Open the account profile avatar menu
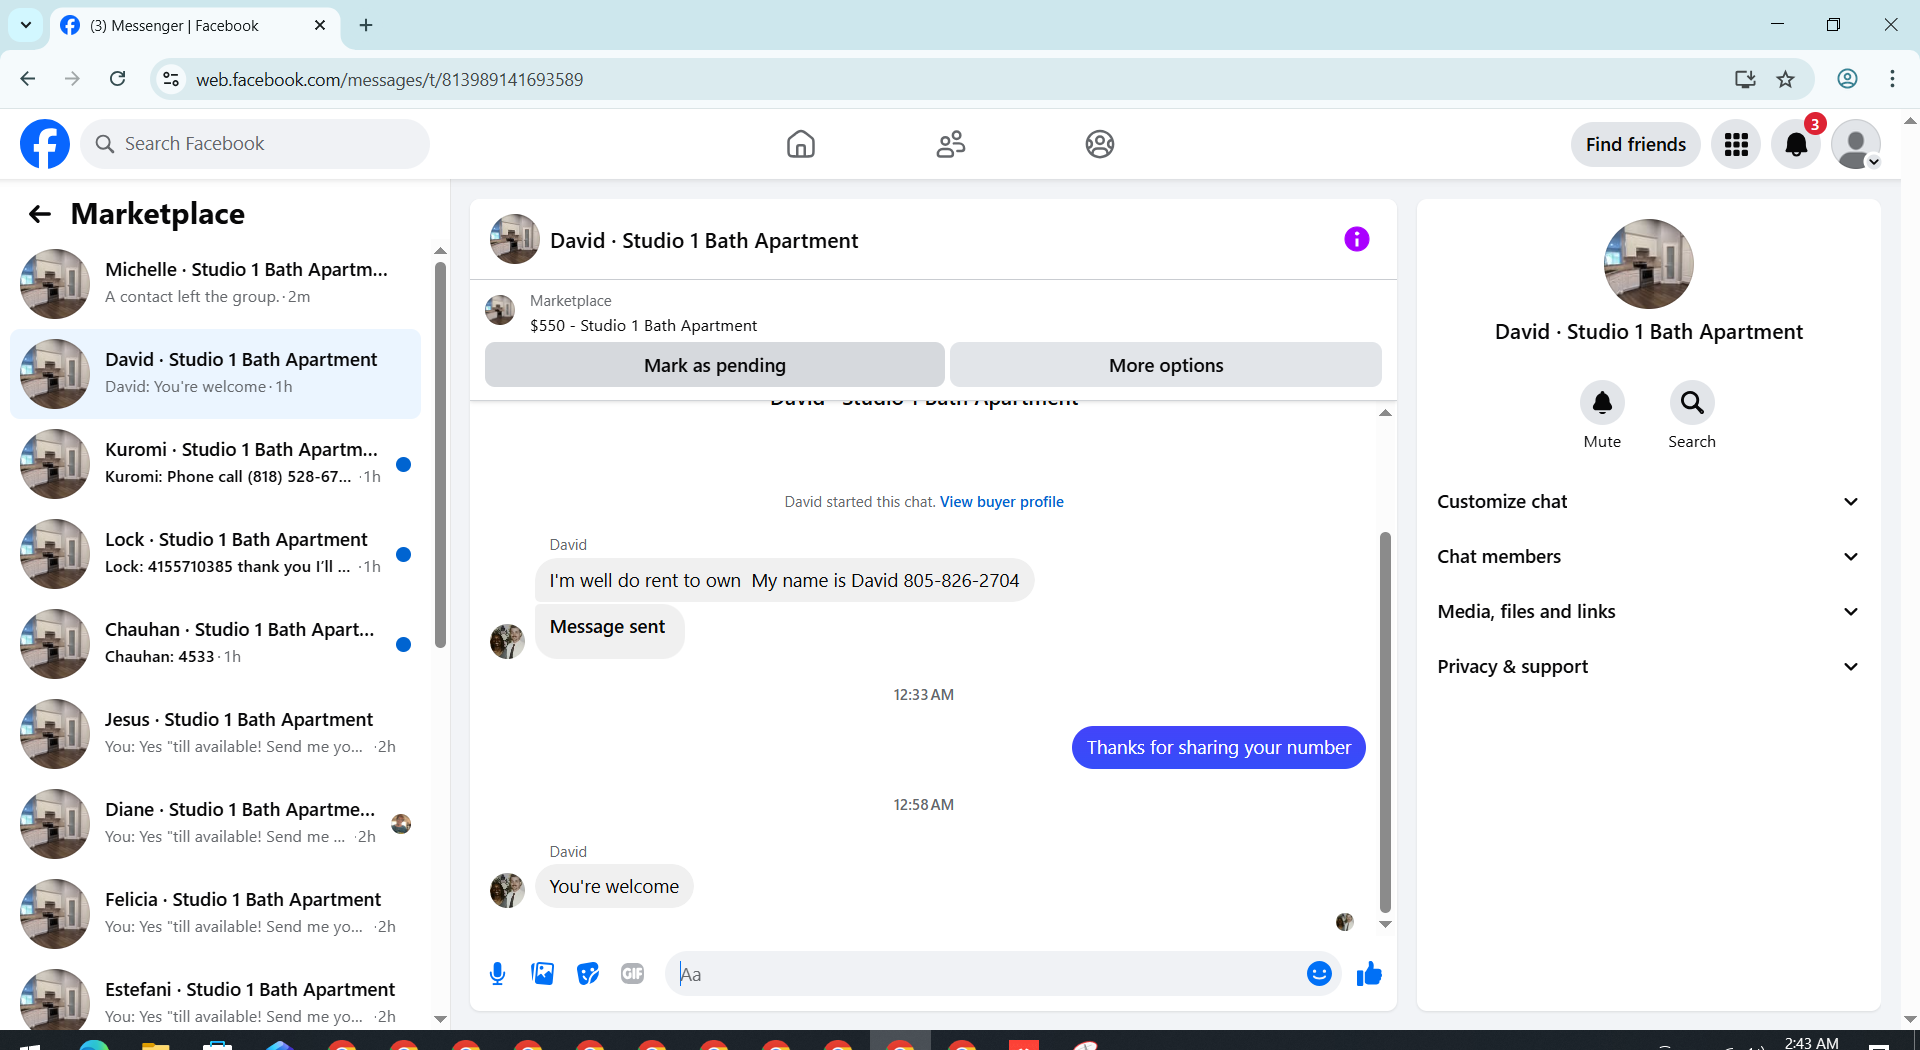 [x=1856, y=144]
